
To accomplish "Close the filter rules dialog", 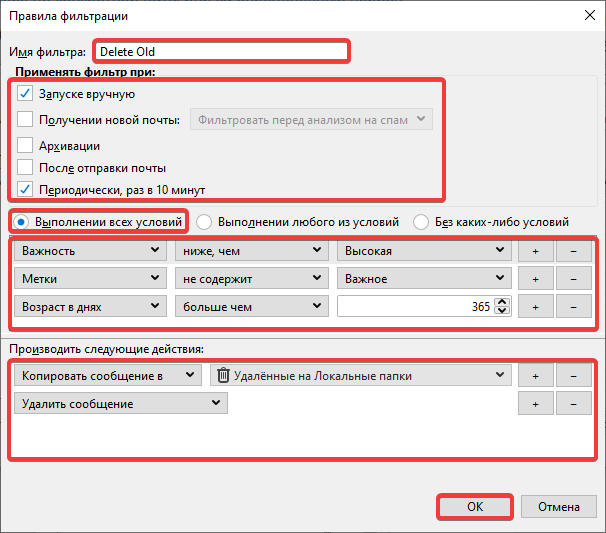I will [585, 16].
